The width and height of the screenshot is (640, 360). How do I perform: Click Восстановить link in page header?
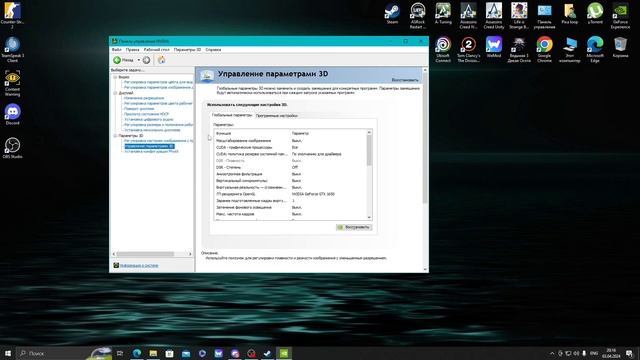[x=405, y=80]
